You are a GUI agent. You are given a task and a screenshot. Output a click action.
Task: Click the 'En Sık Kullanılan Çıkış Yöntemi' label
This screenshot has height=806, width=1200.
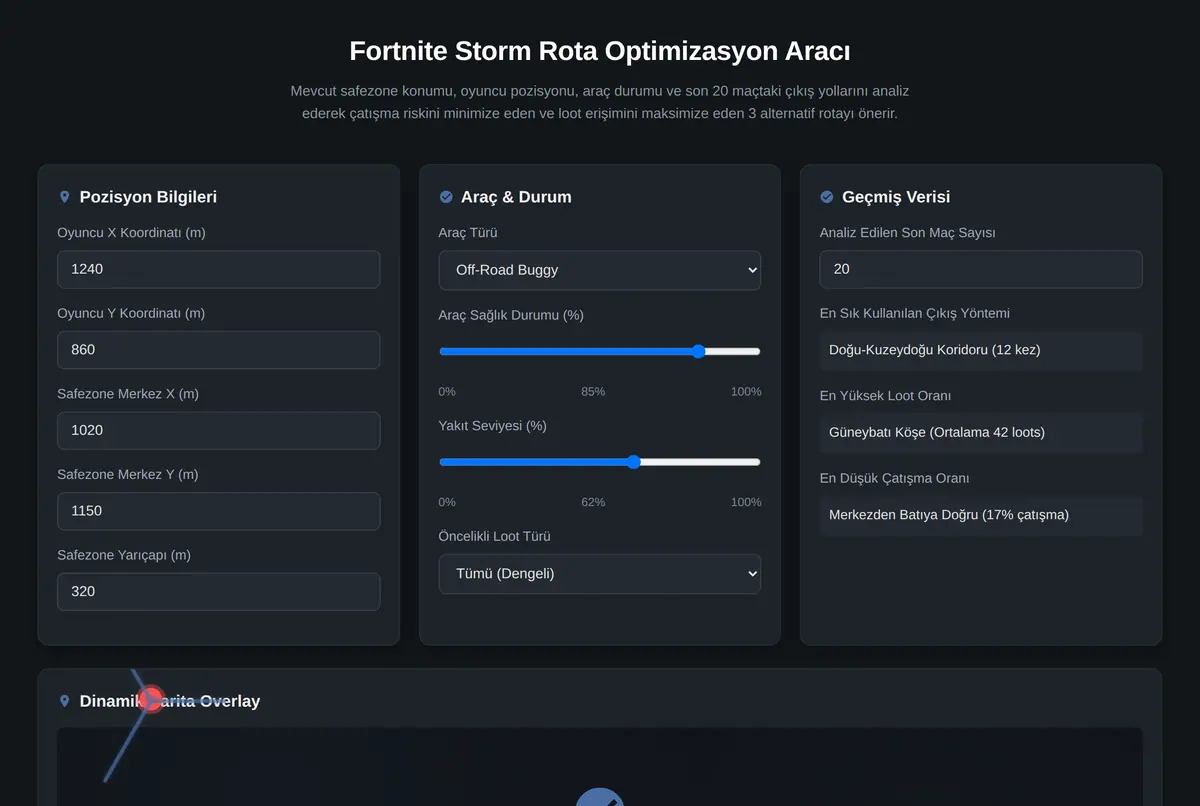click(915, 313)
